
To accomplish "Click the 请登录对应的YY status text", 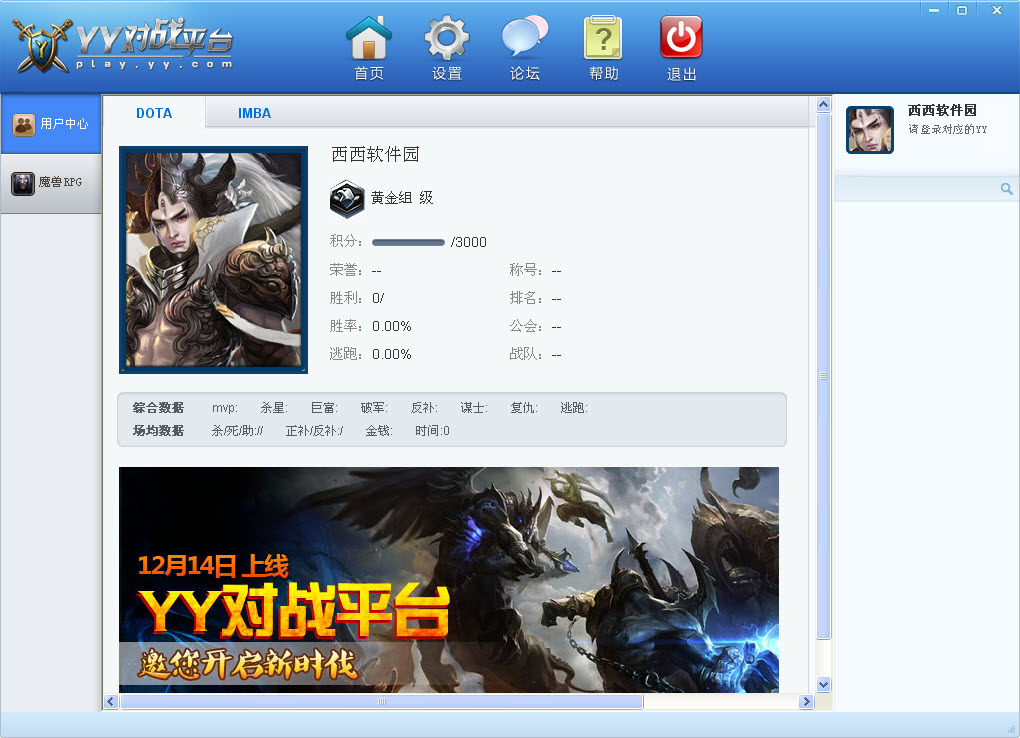I will [x=948, y=130].
